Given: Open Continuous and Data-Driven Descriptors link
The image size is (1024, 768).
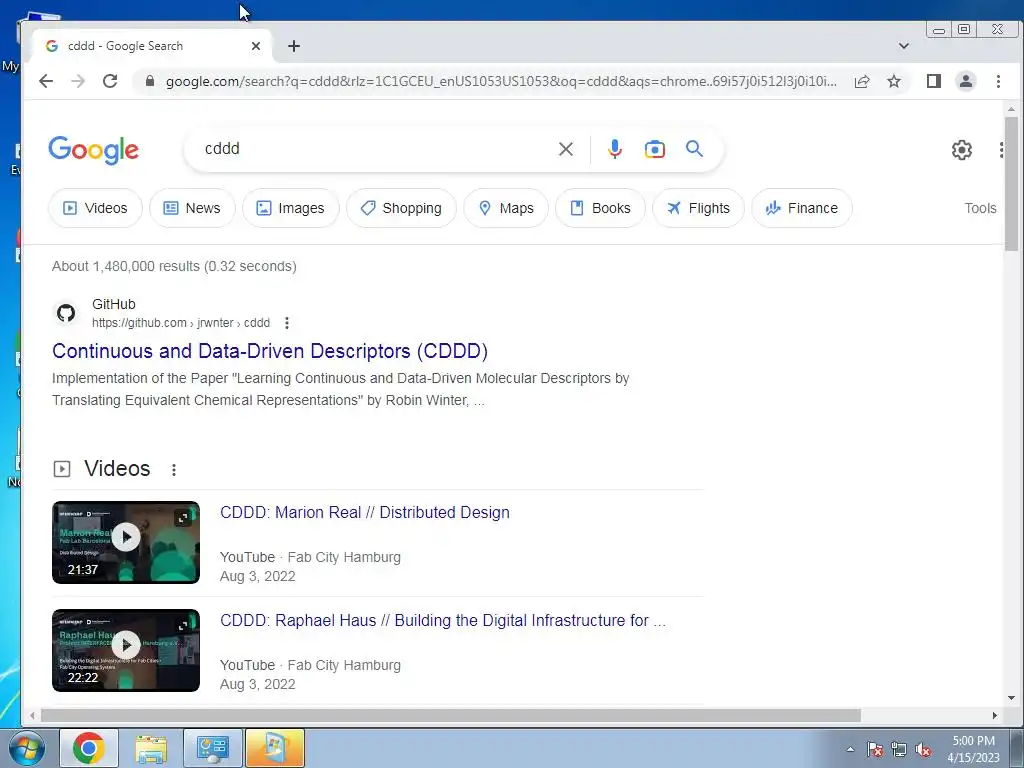Looking at the screenshot, I should pyautogui.click(x=270, y=351).
